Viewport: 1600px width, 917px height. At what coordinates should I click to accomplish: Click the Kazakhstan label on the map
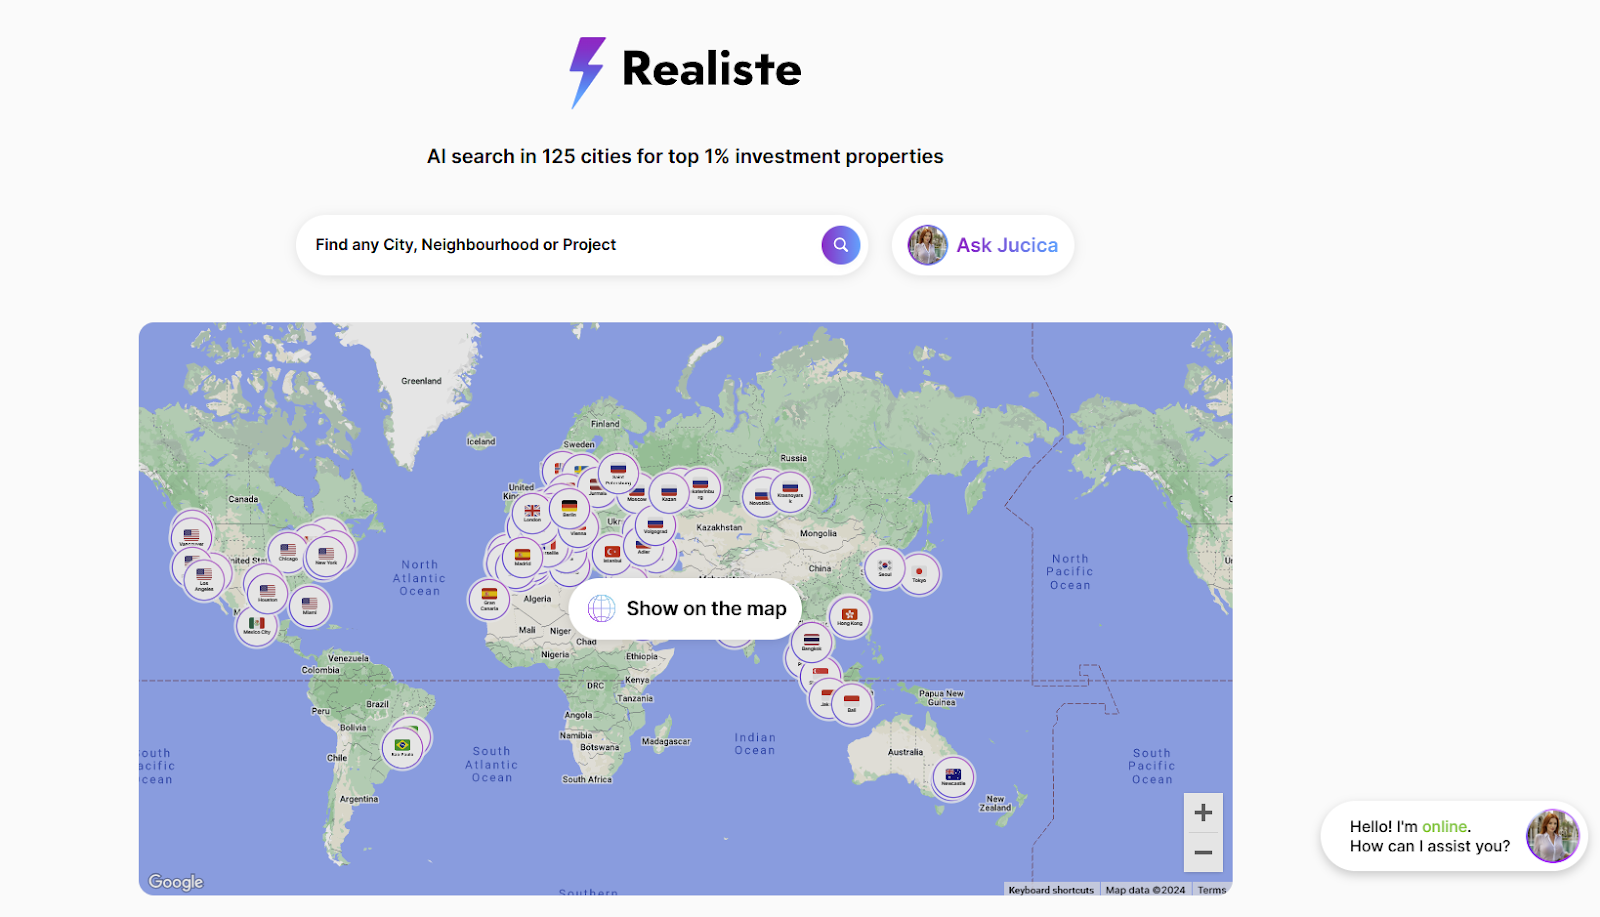click(x=719, y=527)
